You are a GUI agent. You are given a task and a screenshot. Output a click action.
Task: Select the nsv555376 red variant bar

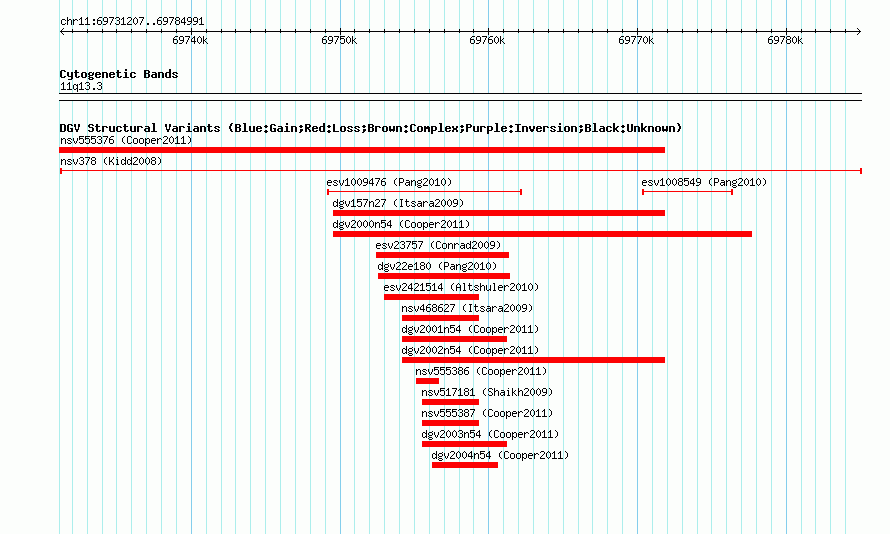pyautogui.click(x=362, y=150)
